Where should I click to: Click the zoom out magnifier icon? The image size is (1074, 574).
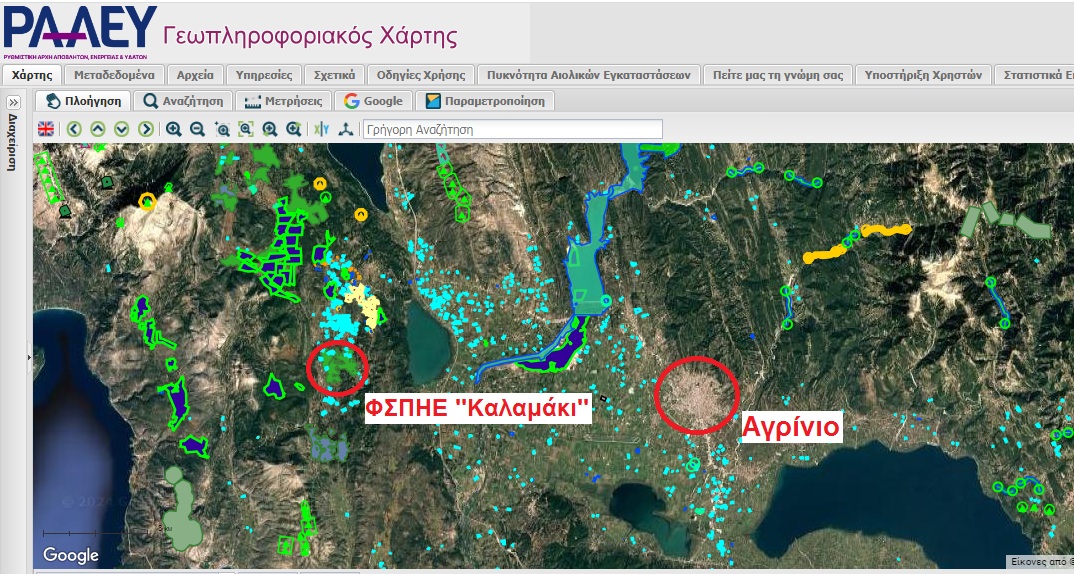[x=198, y=129]
